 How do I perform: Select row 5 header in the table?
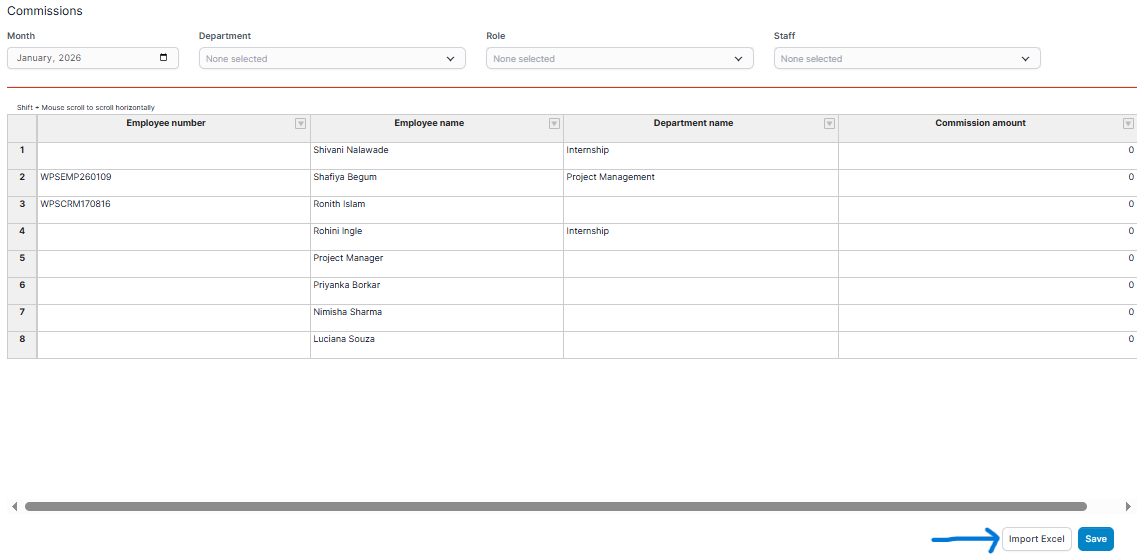[x=22, y=258]
